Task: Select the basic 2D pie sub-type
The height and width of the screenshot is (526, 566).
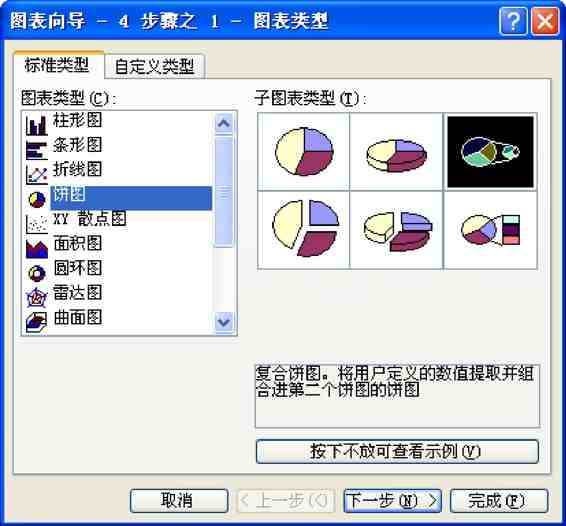Action: click(304, 152)
